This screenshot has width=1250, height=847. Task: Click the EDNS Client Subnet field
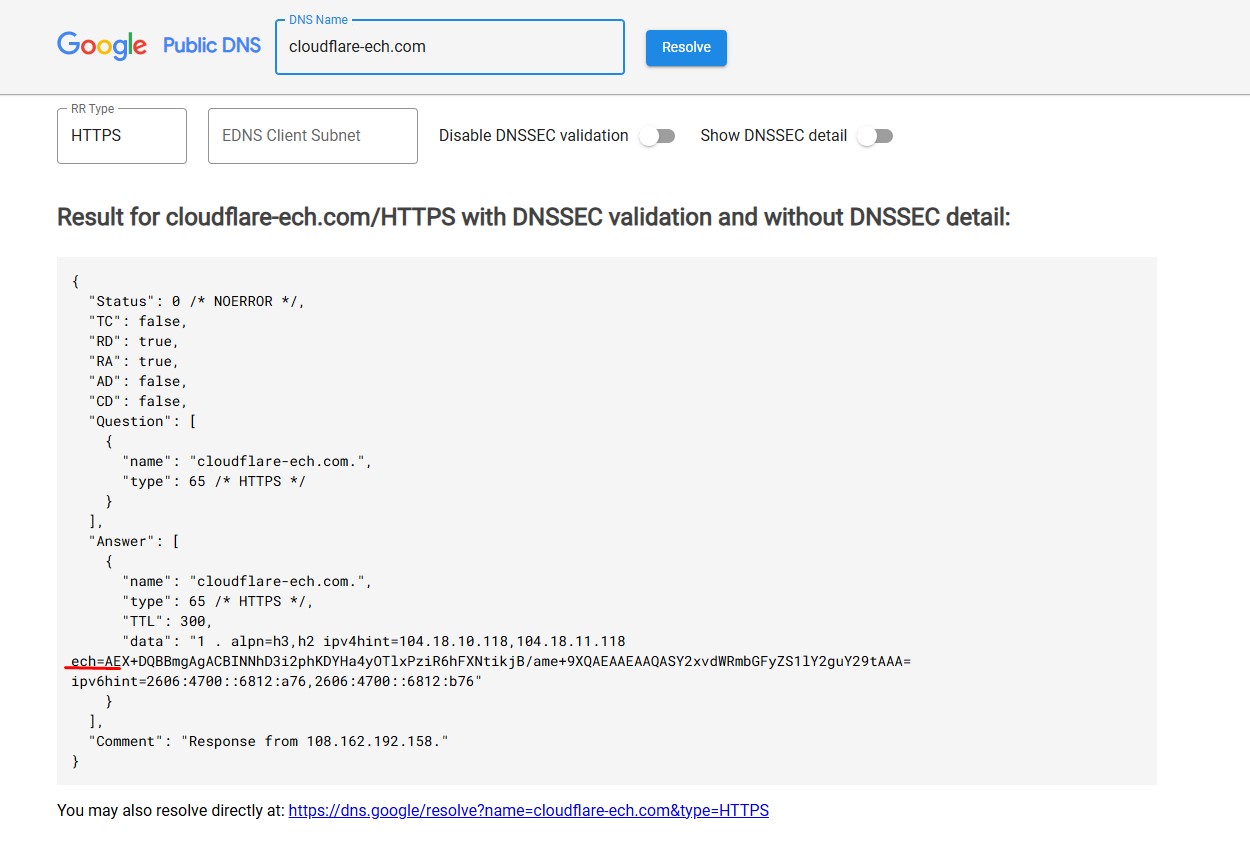pyautogui.click(x=312, y=136)
